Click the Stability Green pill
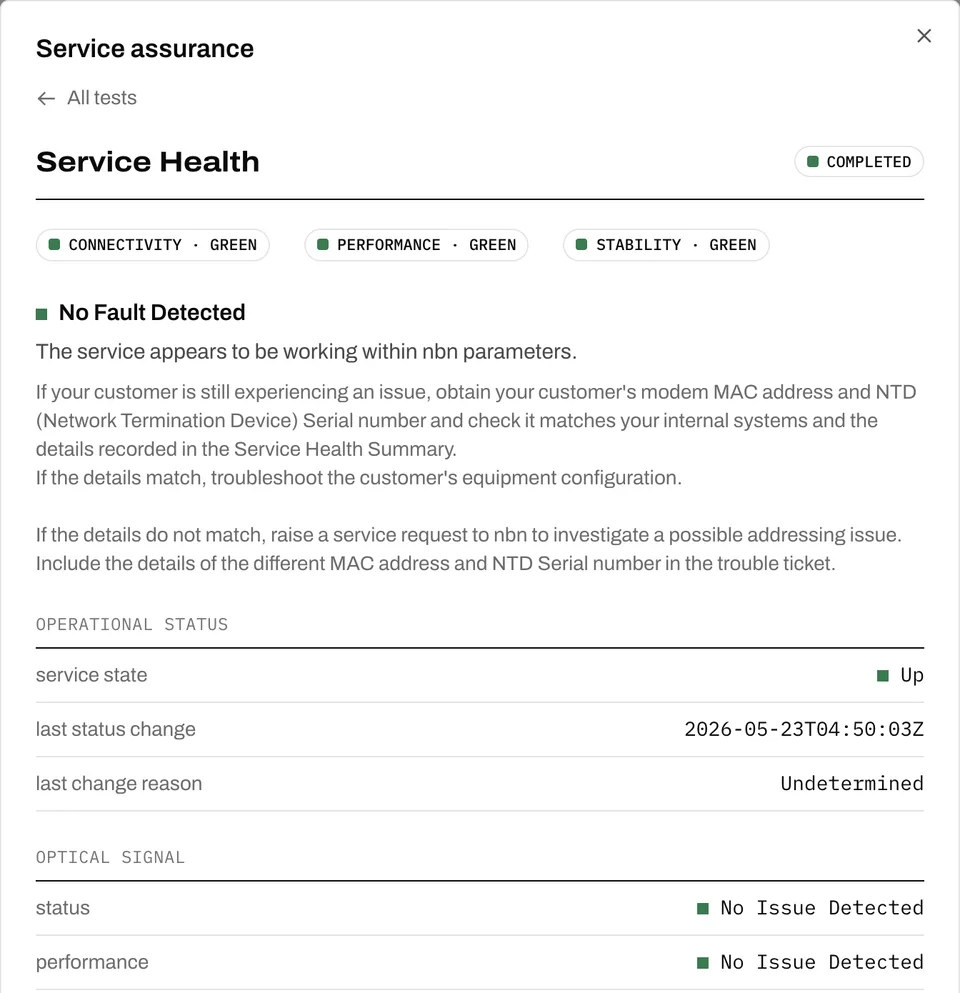The height and width of the screenshot is (993, 960). (x=666, y=245)
